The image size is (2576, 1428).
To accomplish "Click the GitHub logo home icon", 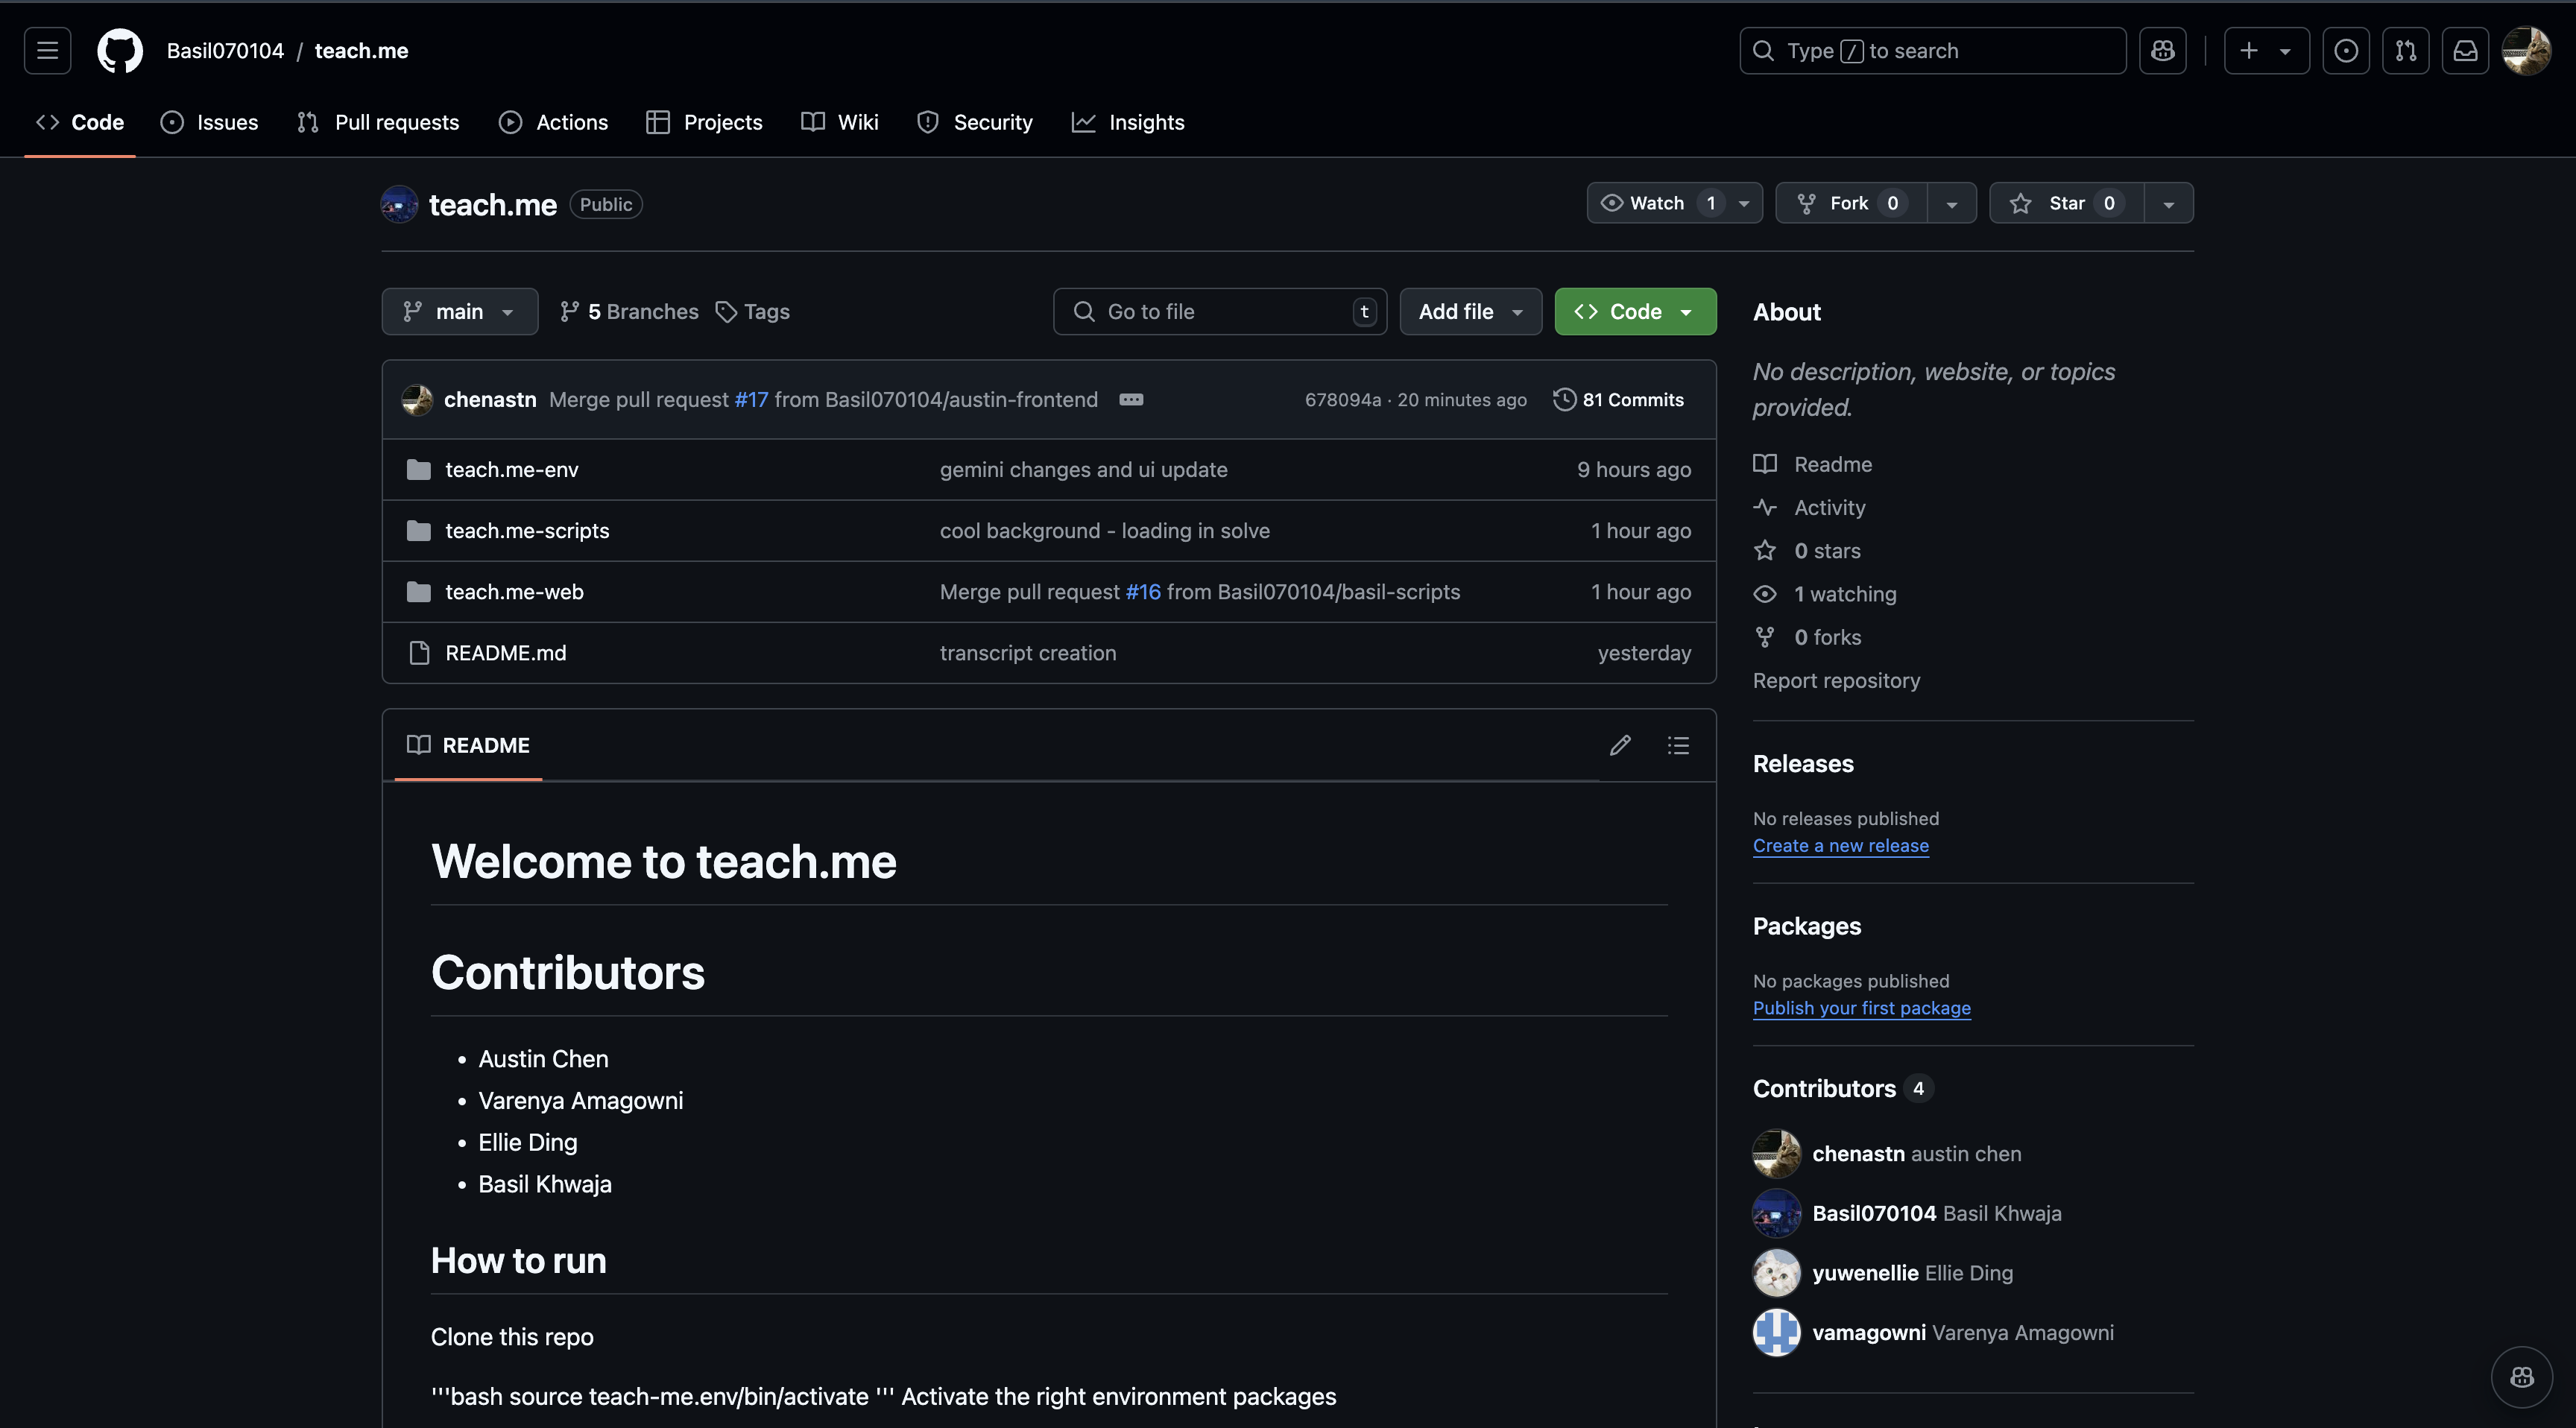I will coord(120,51).
